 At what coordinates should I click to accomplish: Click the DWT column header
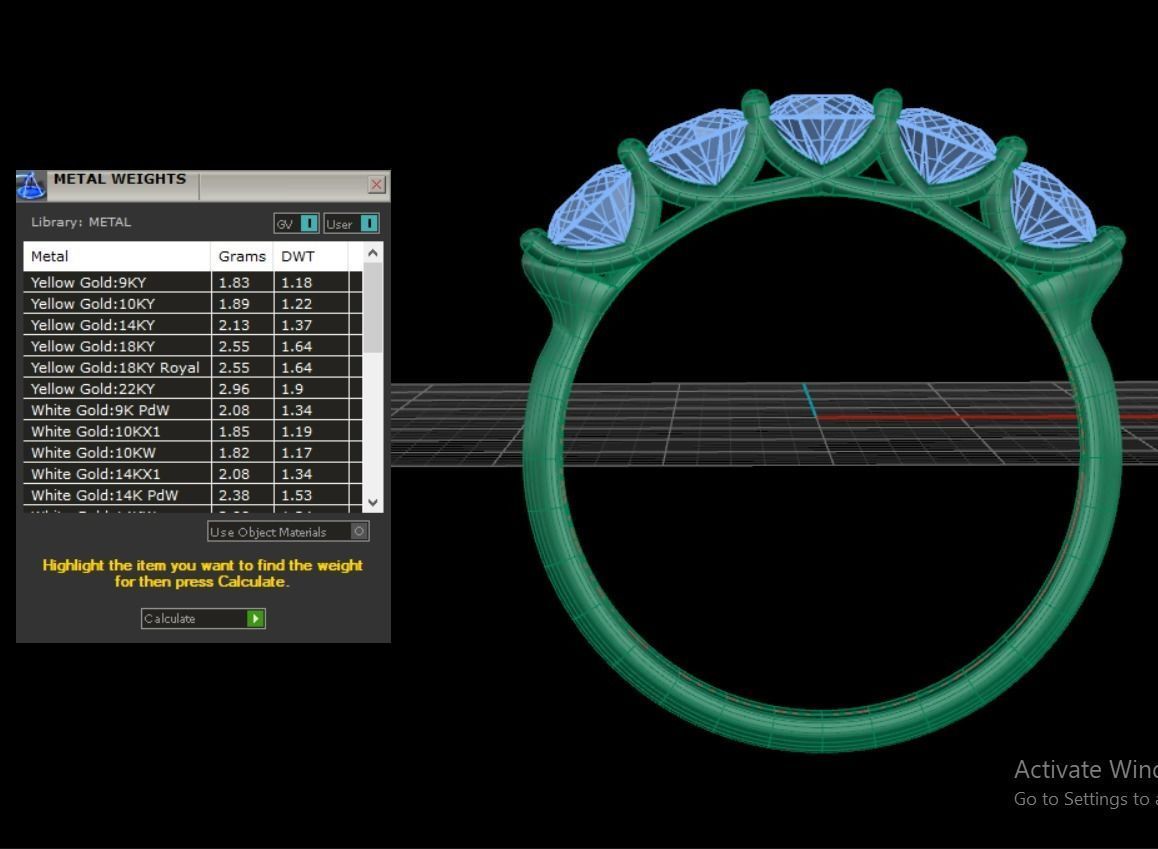point(311,256)
